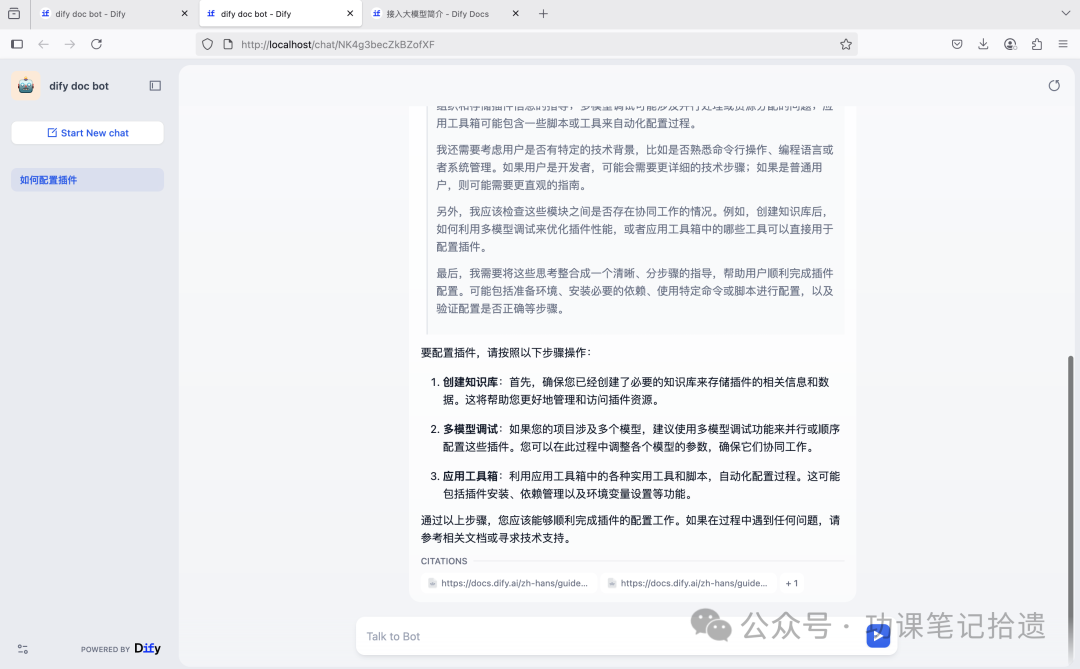The height and width of the screenshot is (669, 1080).
Task: Toggle the Pocket save icon in the toolbar
Action: click(x=956, y=44)
